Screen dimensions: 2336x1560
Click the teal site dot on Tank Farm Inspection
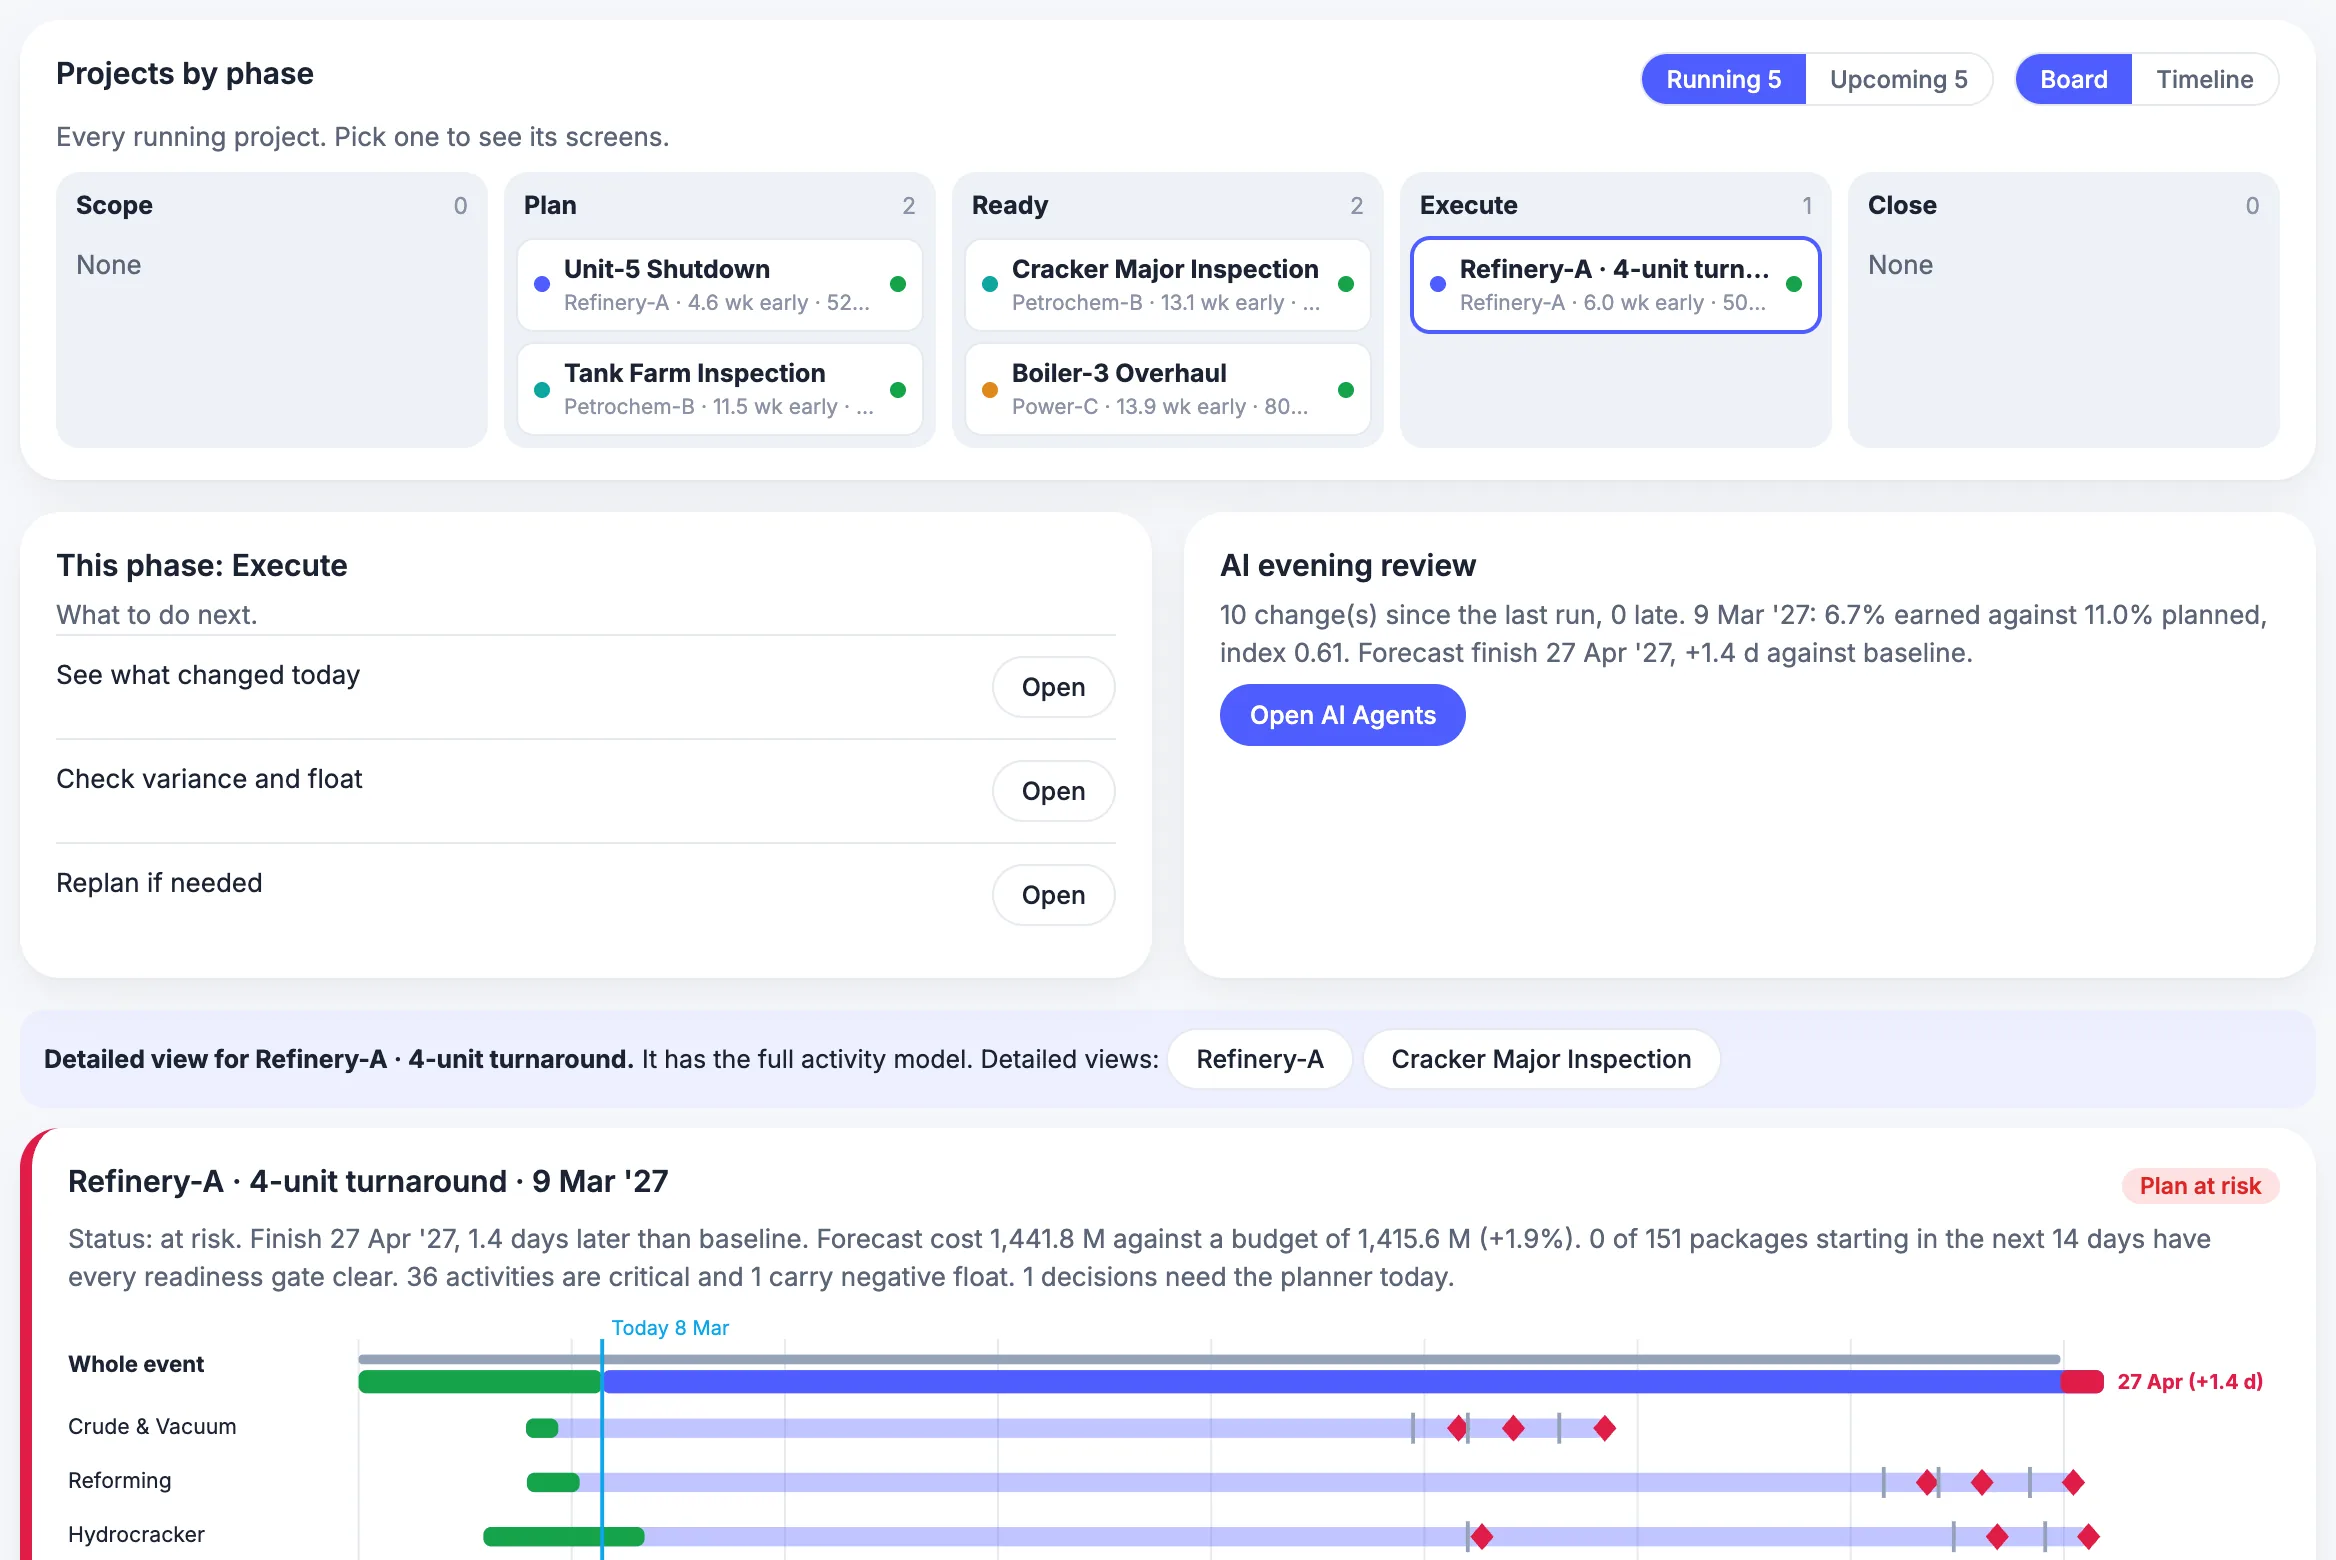(542, 390)
